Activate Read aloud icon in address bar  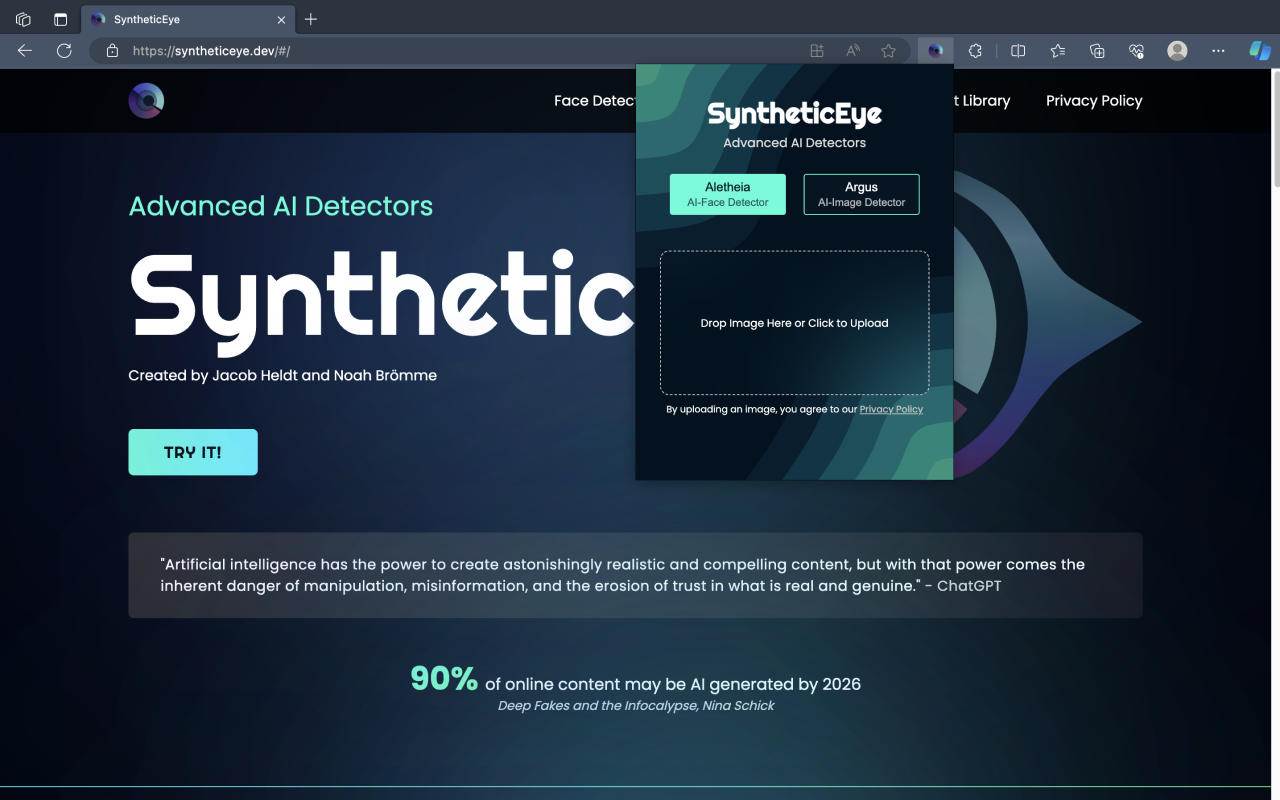pos(853,51)
